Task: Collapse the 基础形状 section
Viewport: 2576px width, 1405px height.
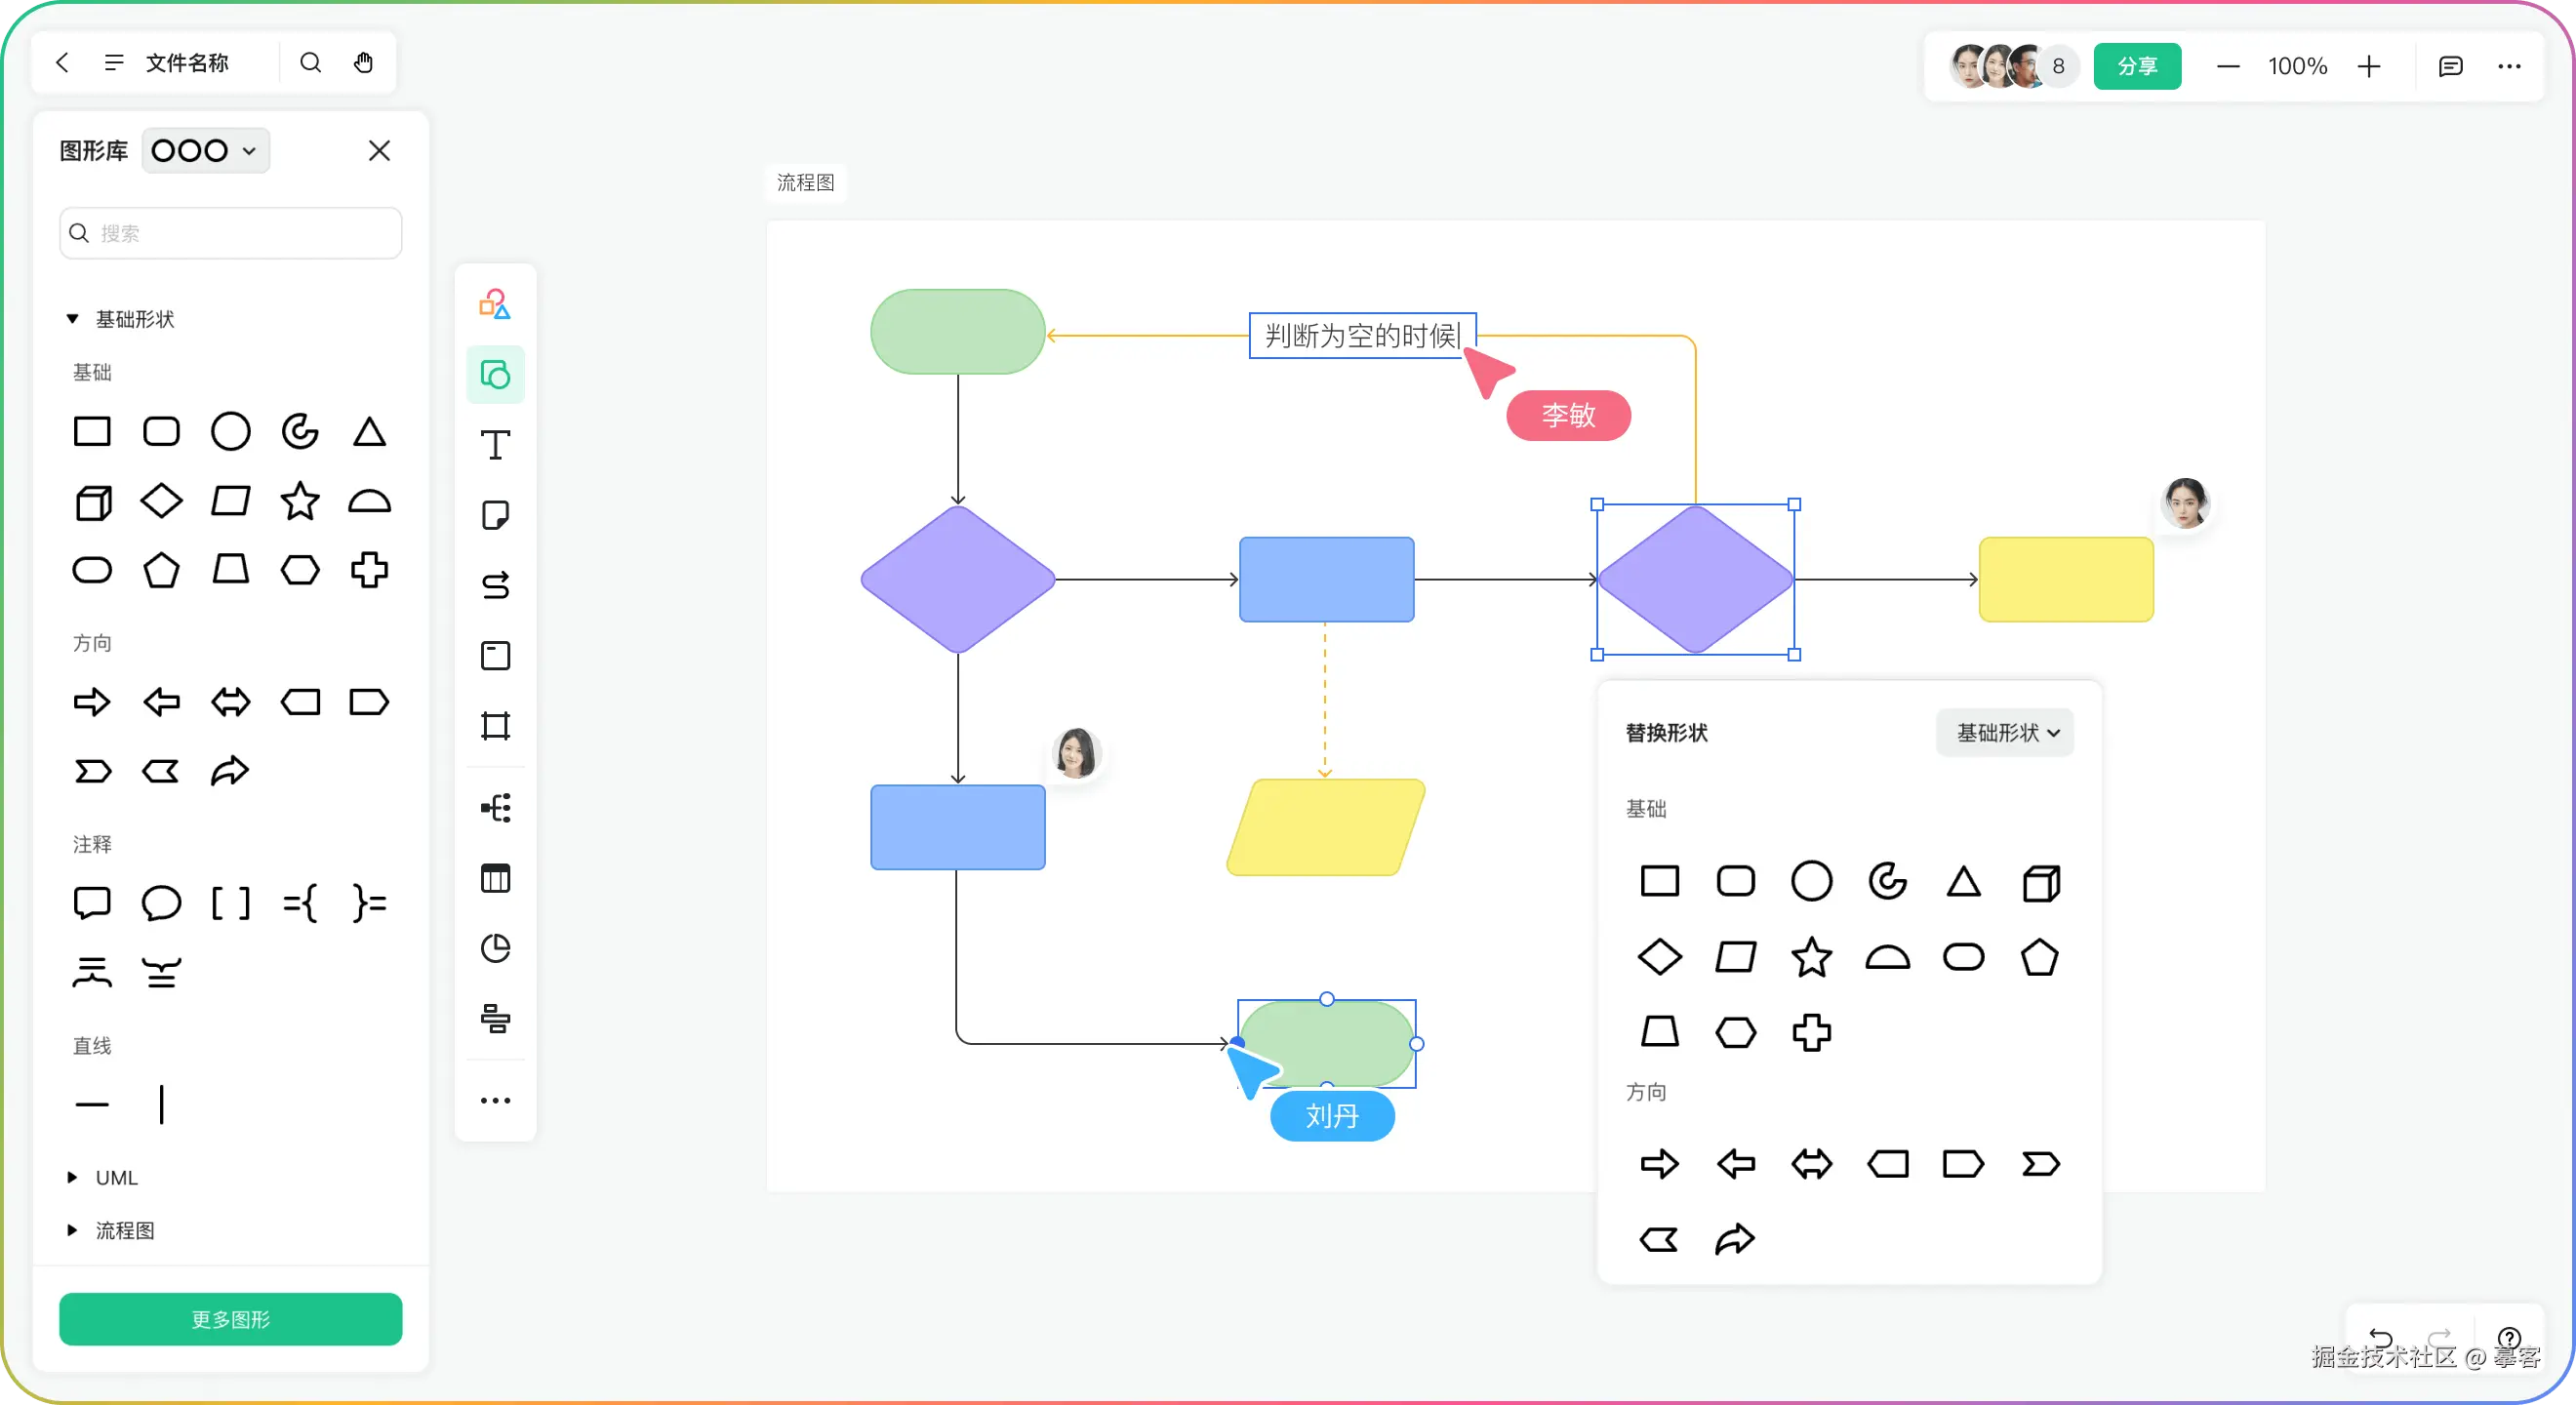Action: click(x=72, y=319)
